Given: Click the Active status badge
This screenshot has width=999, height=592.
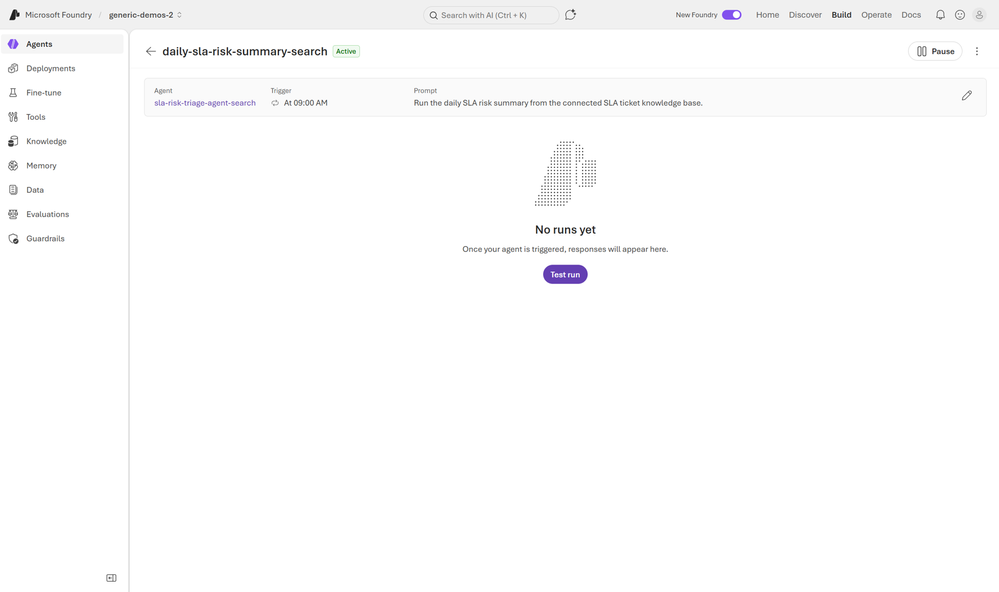Looking at the screenshot, I should coord(346,52).
